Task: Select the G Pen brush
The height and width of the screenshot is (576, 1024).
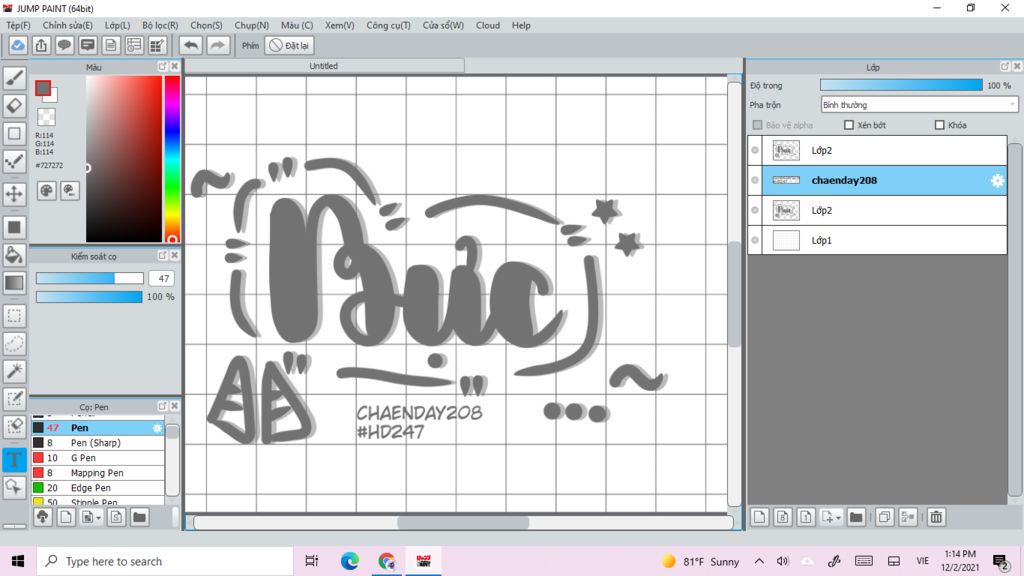Action: [x=98, y=458]
